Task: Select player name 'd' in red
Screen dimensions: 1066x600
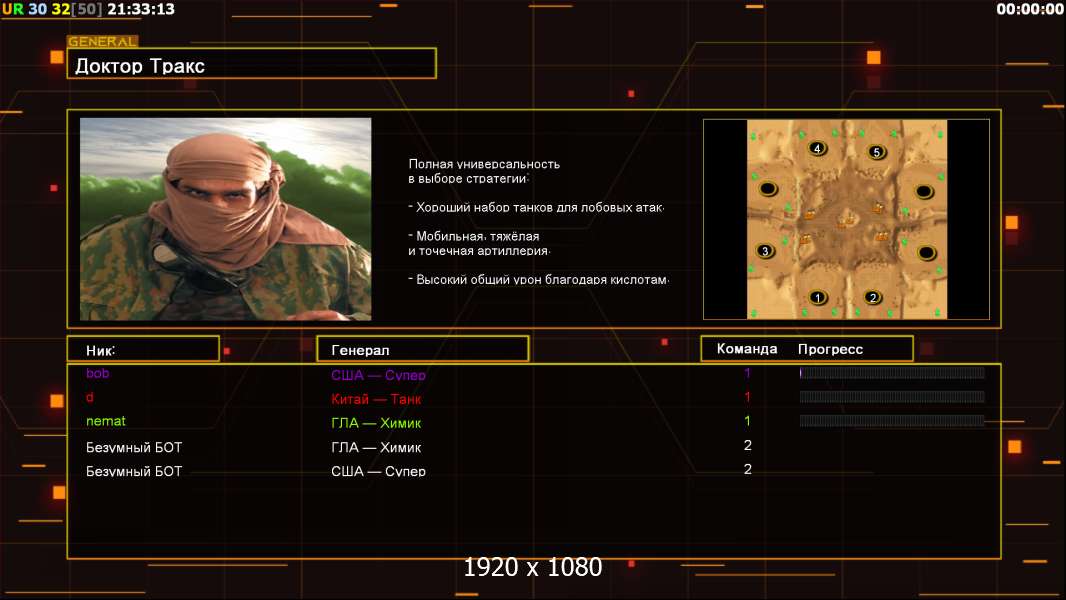Action: (90, 397)
